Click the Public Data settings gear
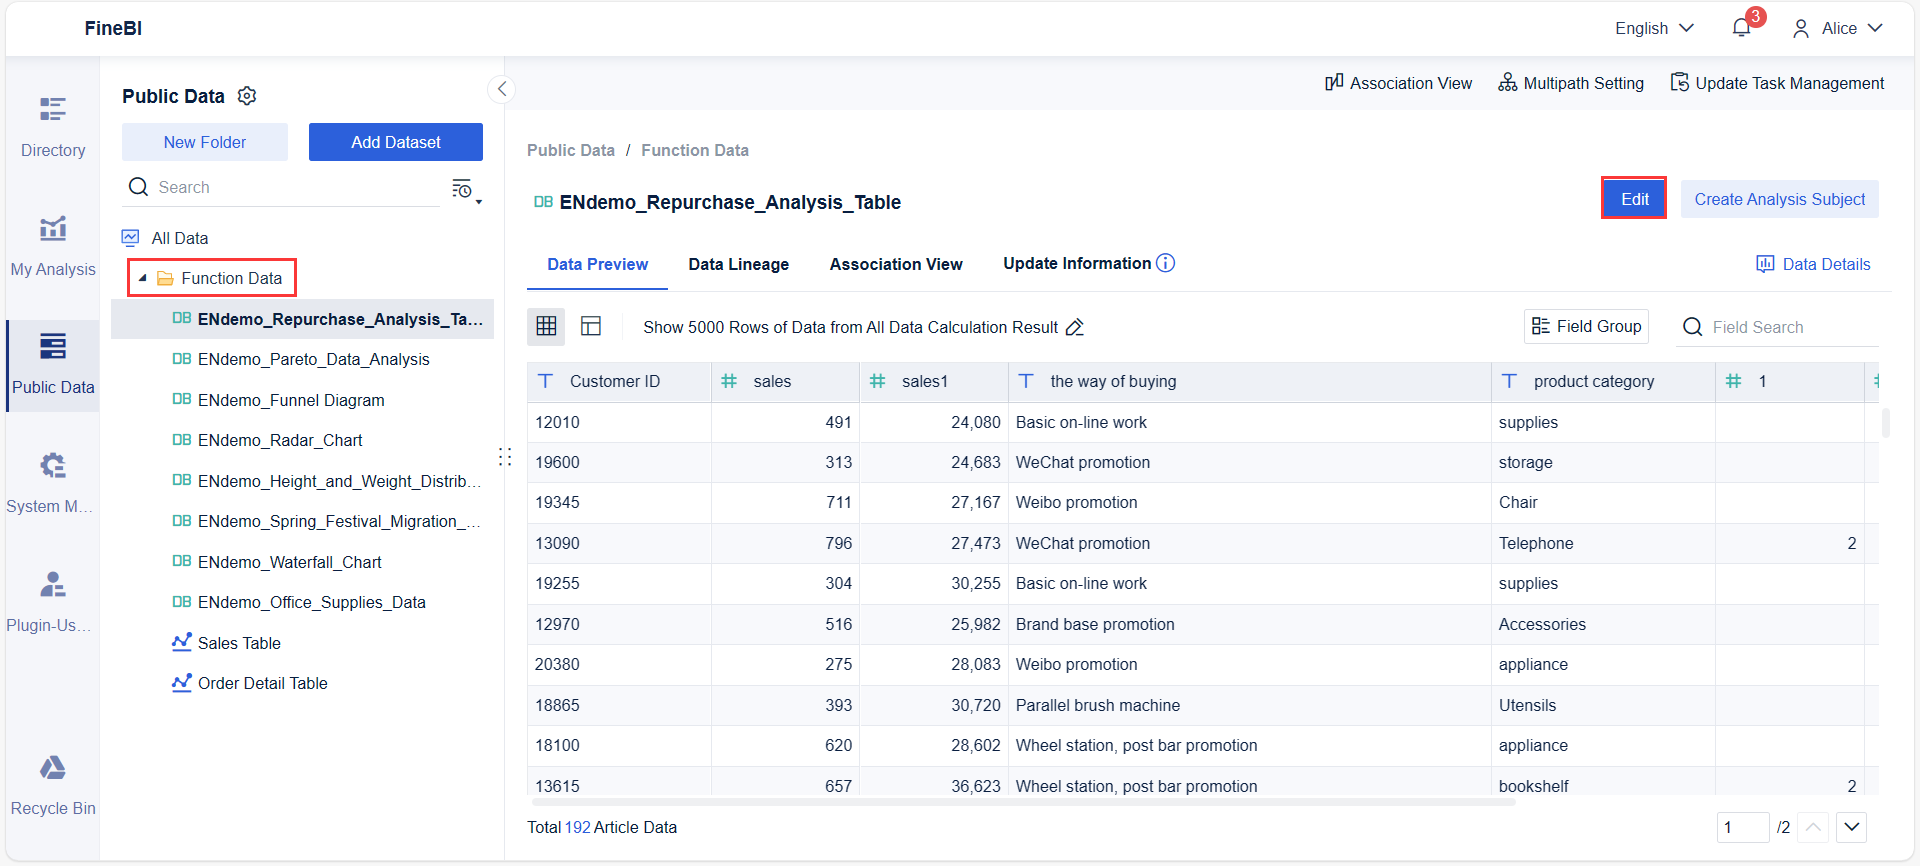The width and height of the screenshot is (1920, 866). coord(247,96)
